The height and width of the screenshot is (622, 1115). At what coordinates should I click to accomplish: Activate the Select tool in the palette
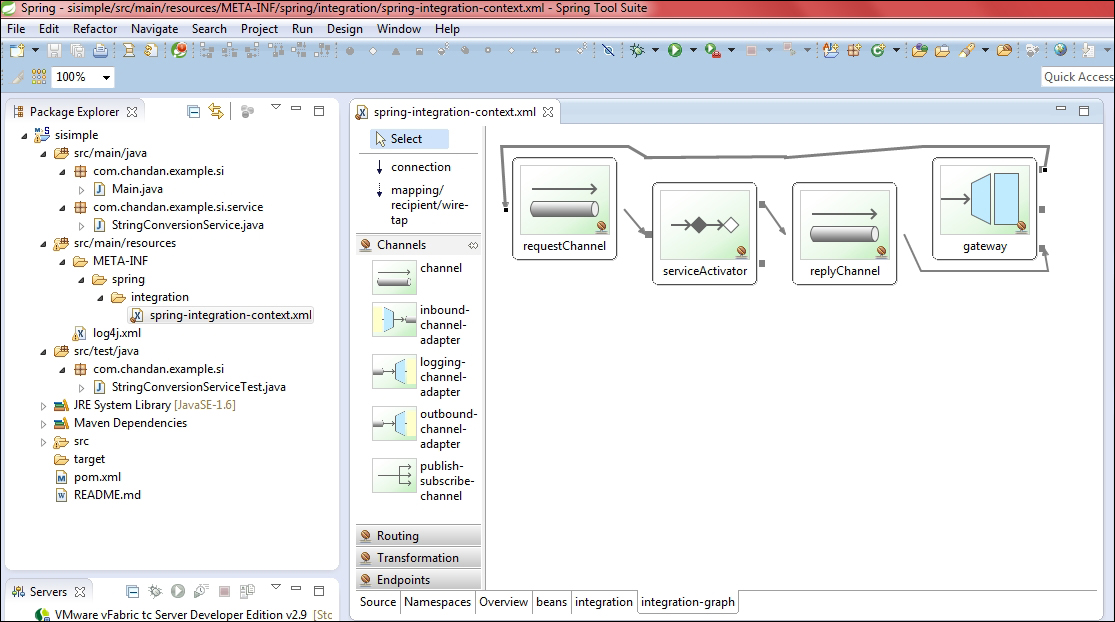[x=405, y=138]
